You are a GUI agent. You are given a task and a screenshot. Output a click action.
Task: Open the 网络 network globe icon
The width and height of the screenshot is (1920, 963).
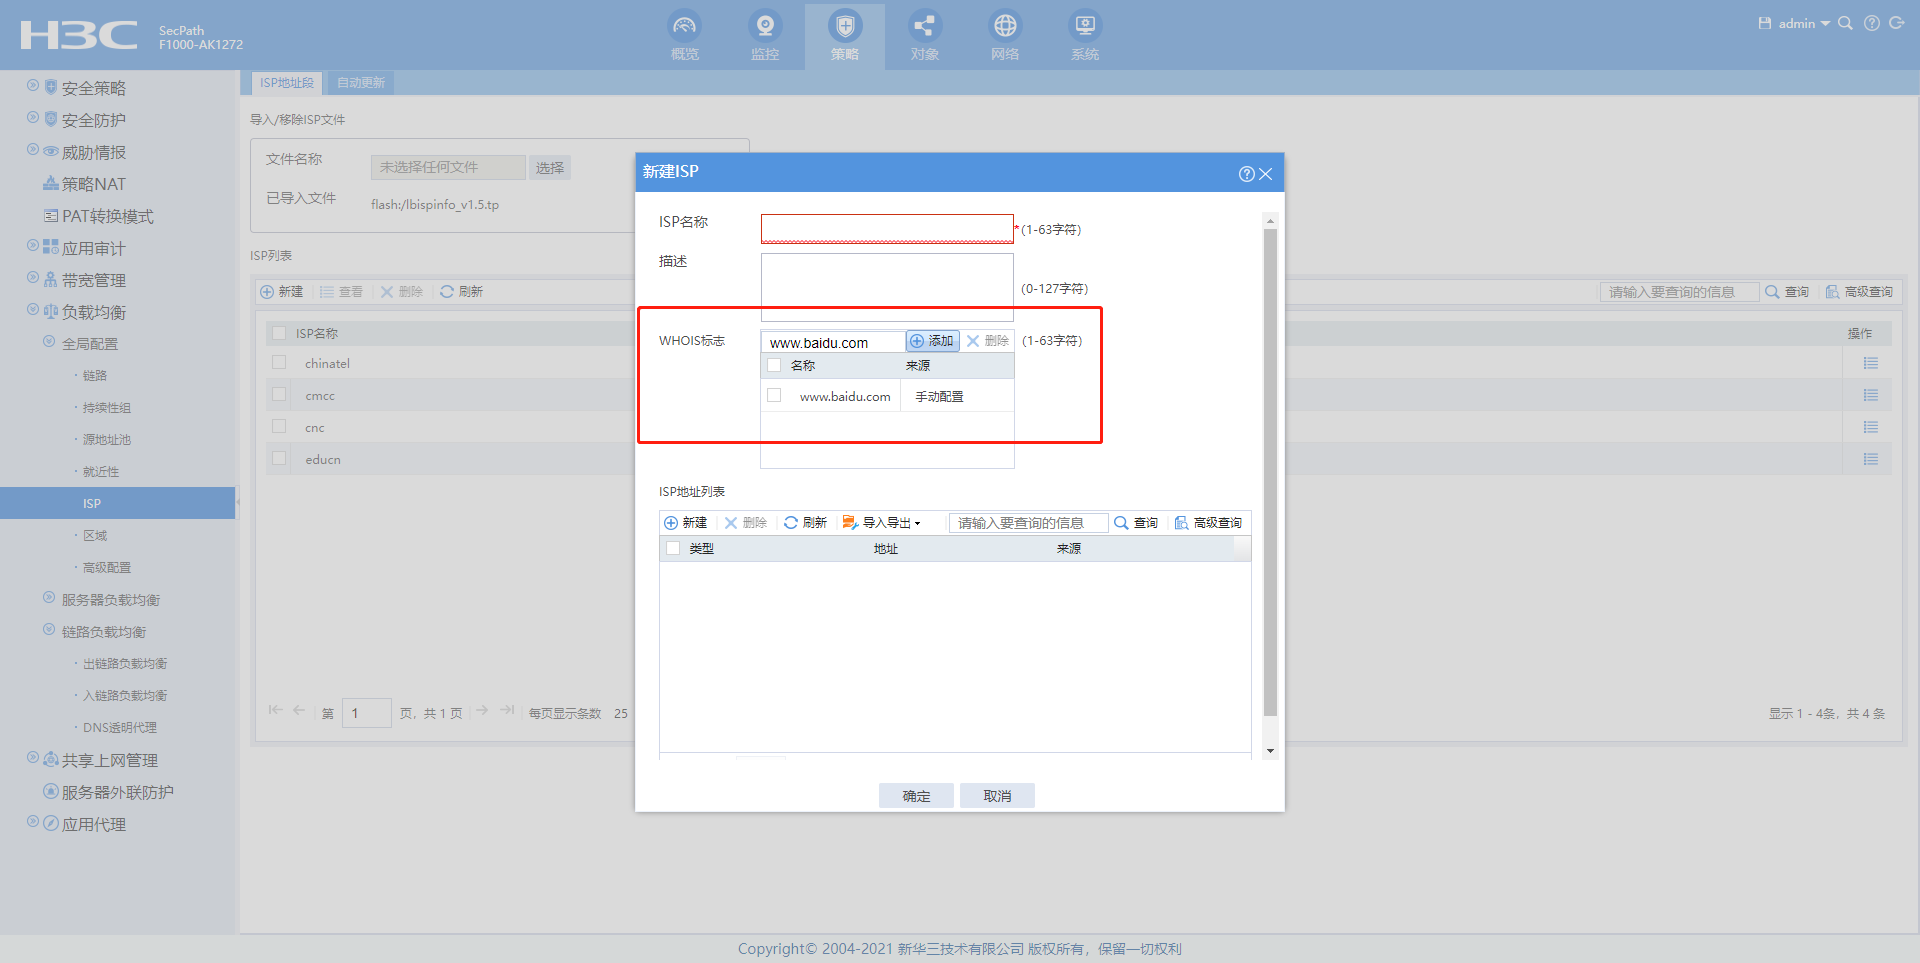tap(1005, 26)
